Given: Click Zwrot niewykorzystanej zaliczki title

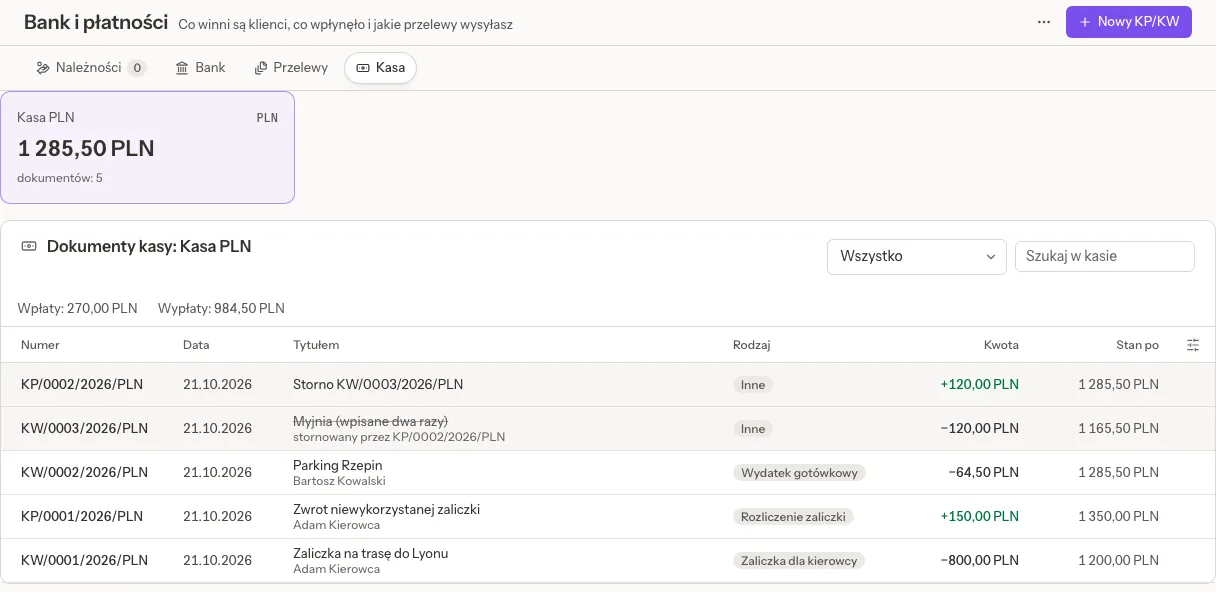Looking at the screenshot, I should [x=387, y=510].
